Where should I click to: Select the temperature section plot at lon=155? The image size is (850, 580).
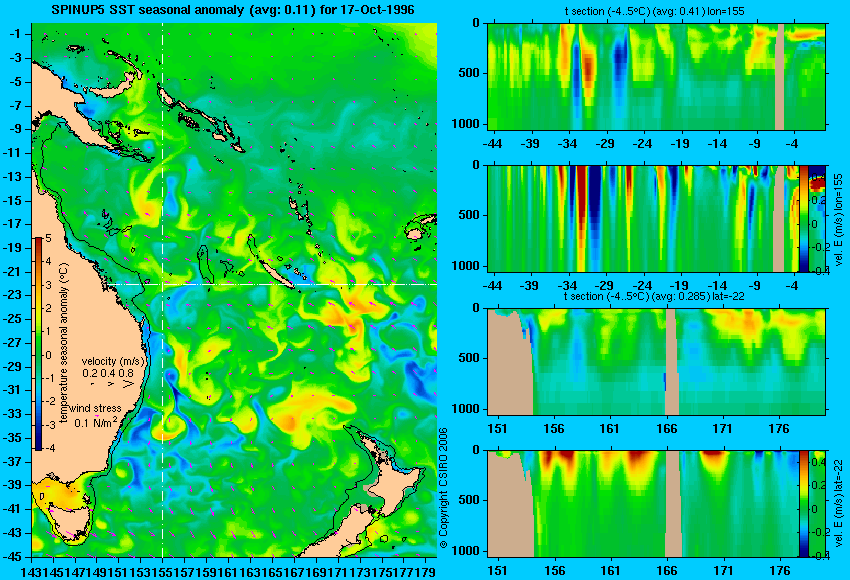tap(656, 76)
